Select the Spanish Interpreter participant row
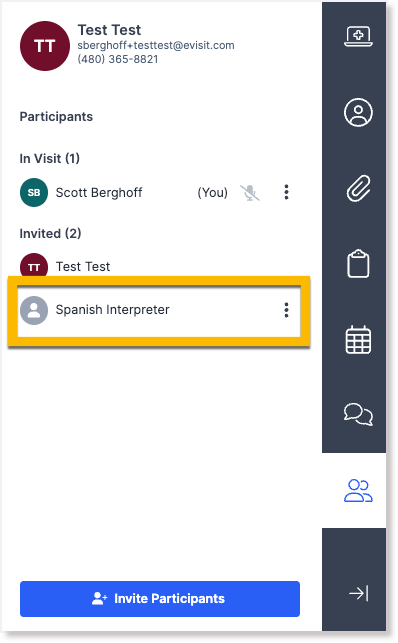 [x=159, y=310]
